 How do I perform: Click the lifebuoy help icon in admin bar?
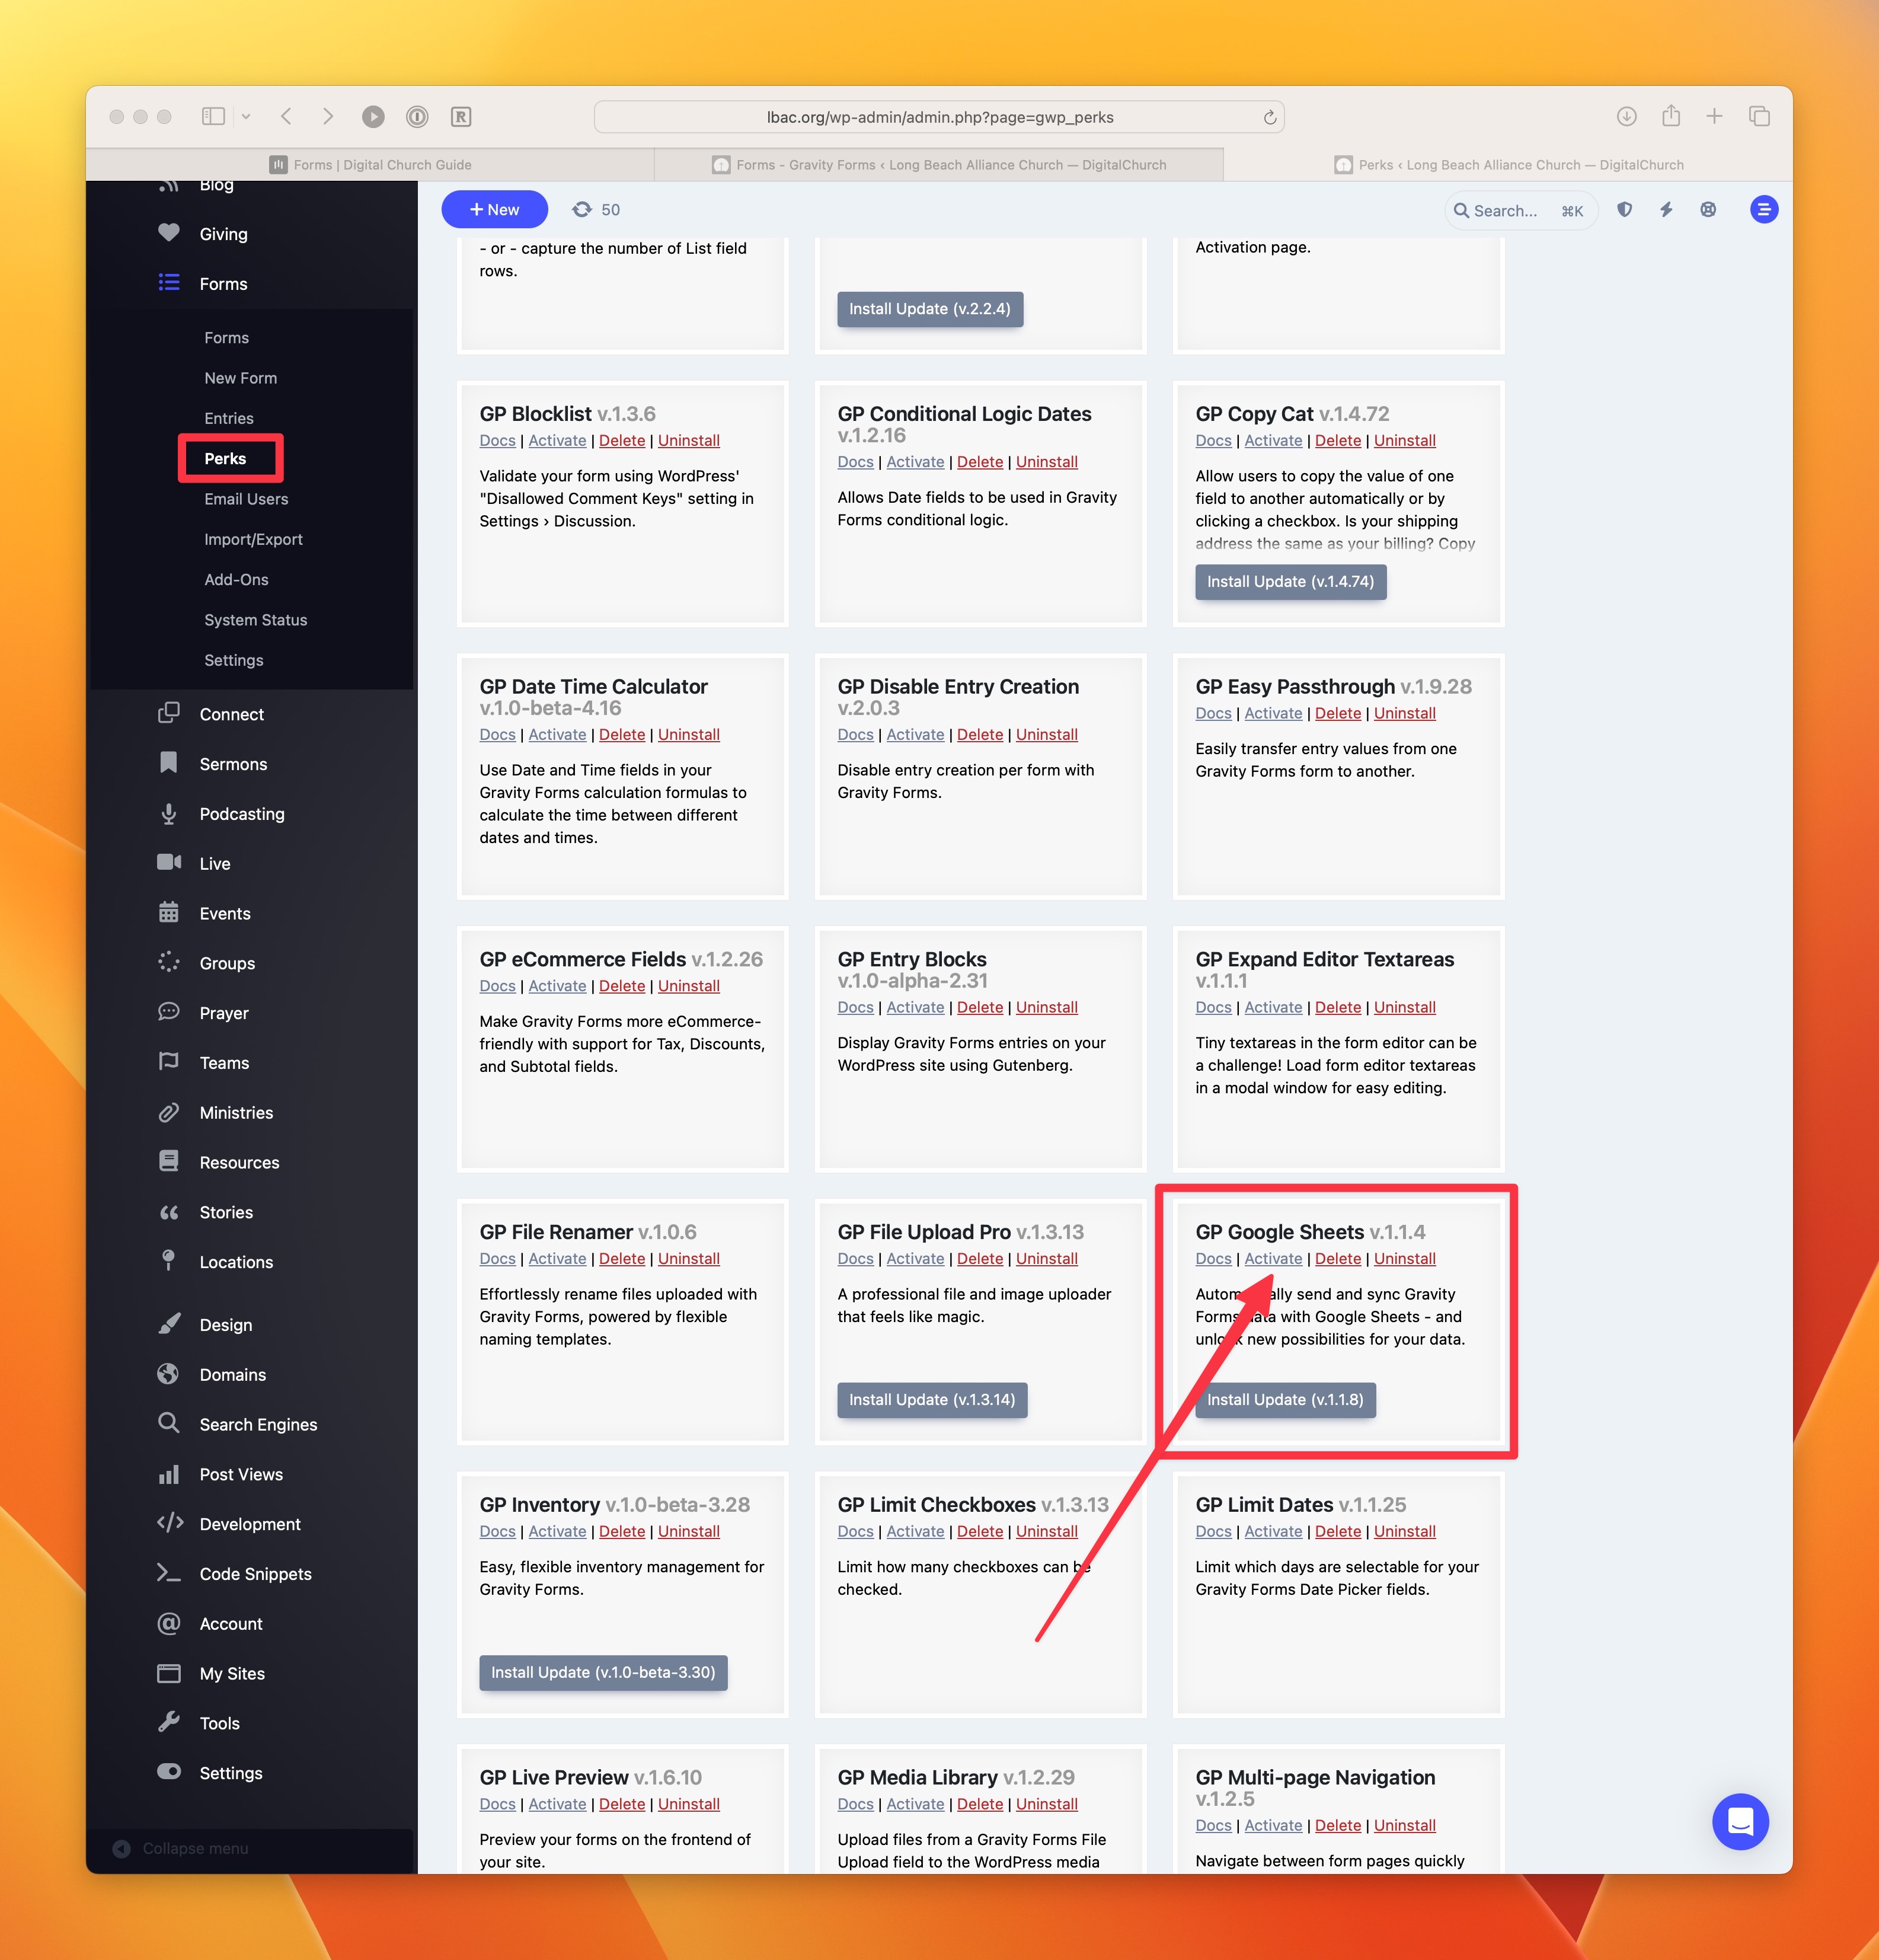[x=1708, y=210]
